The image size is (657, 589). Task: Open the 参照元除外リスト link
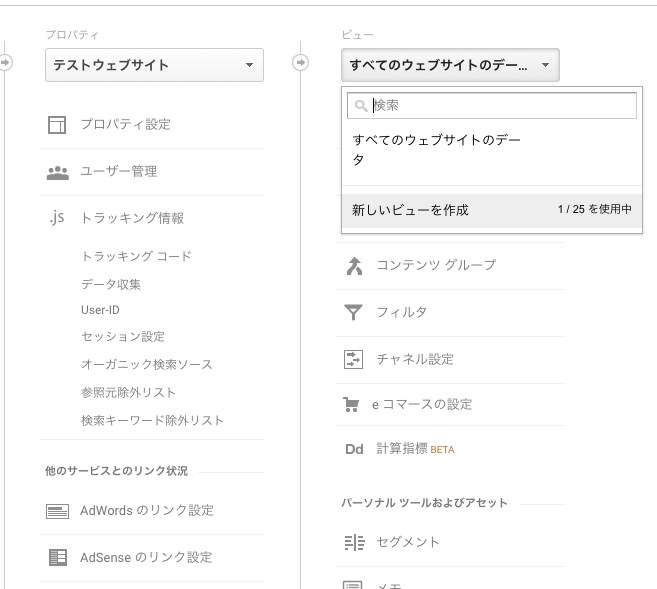(128, 393)
